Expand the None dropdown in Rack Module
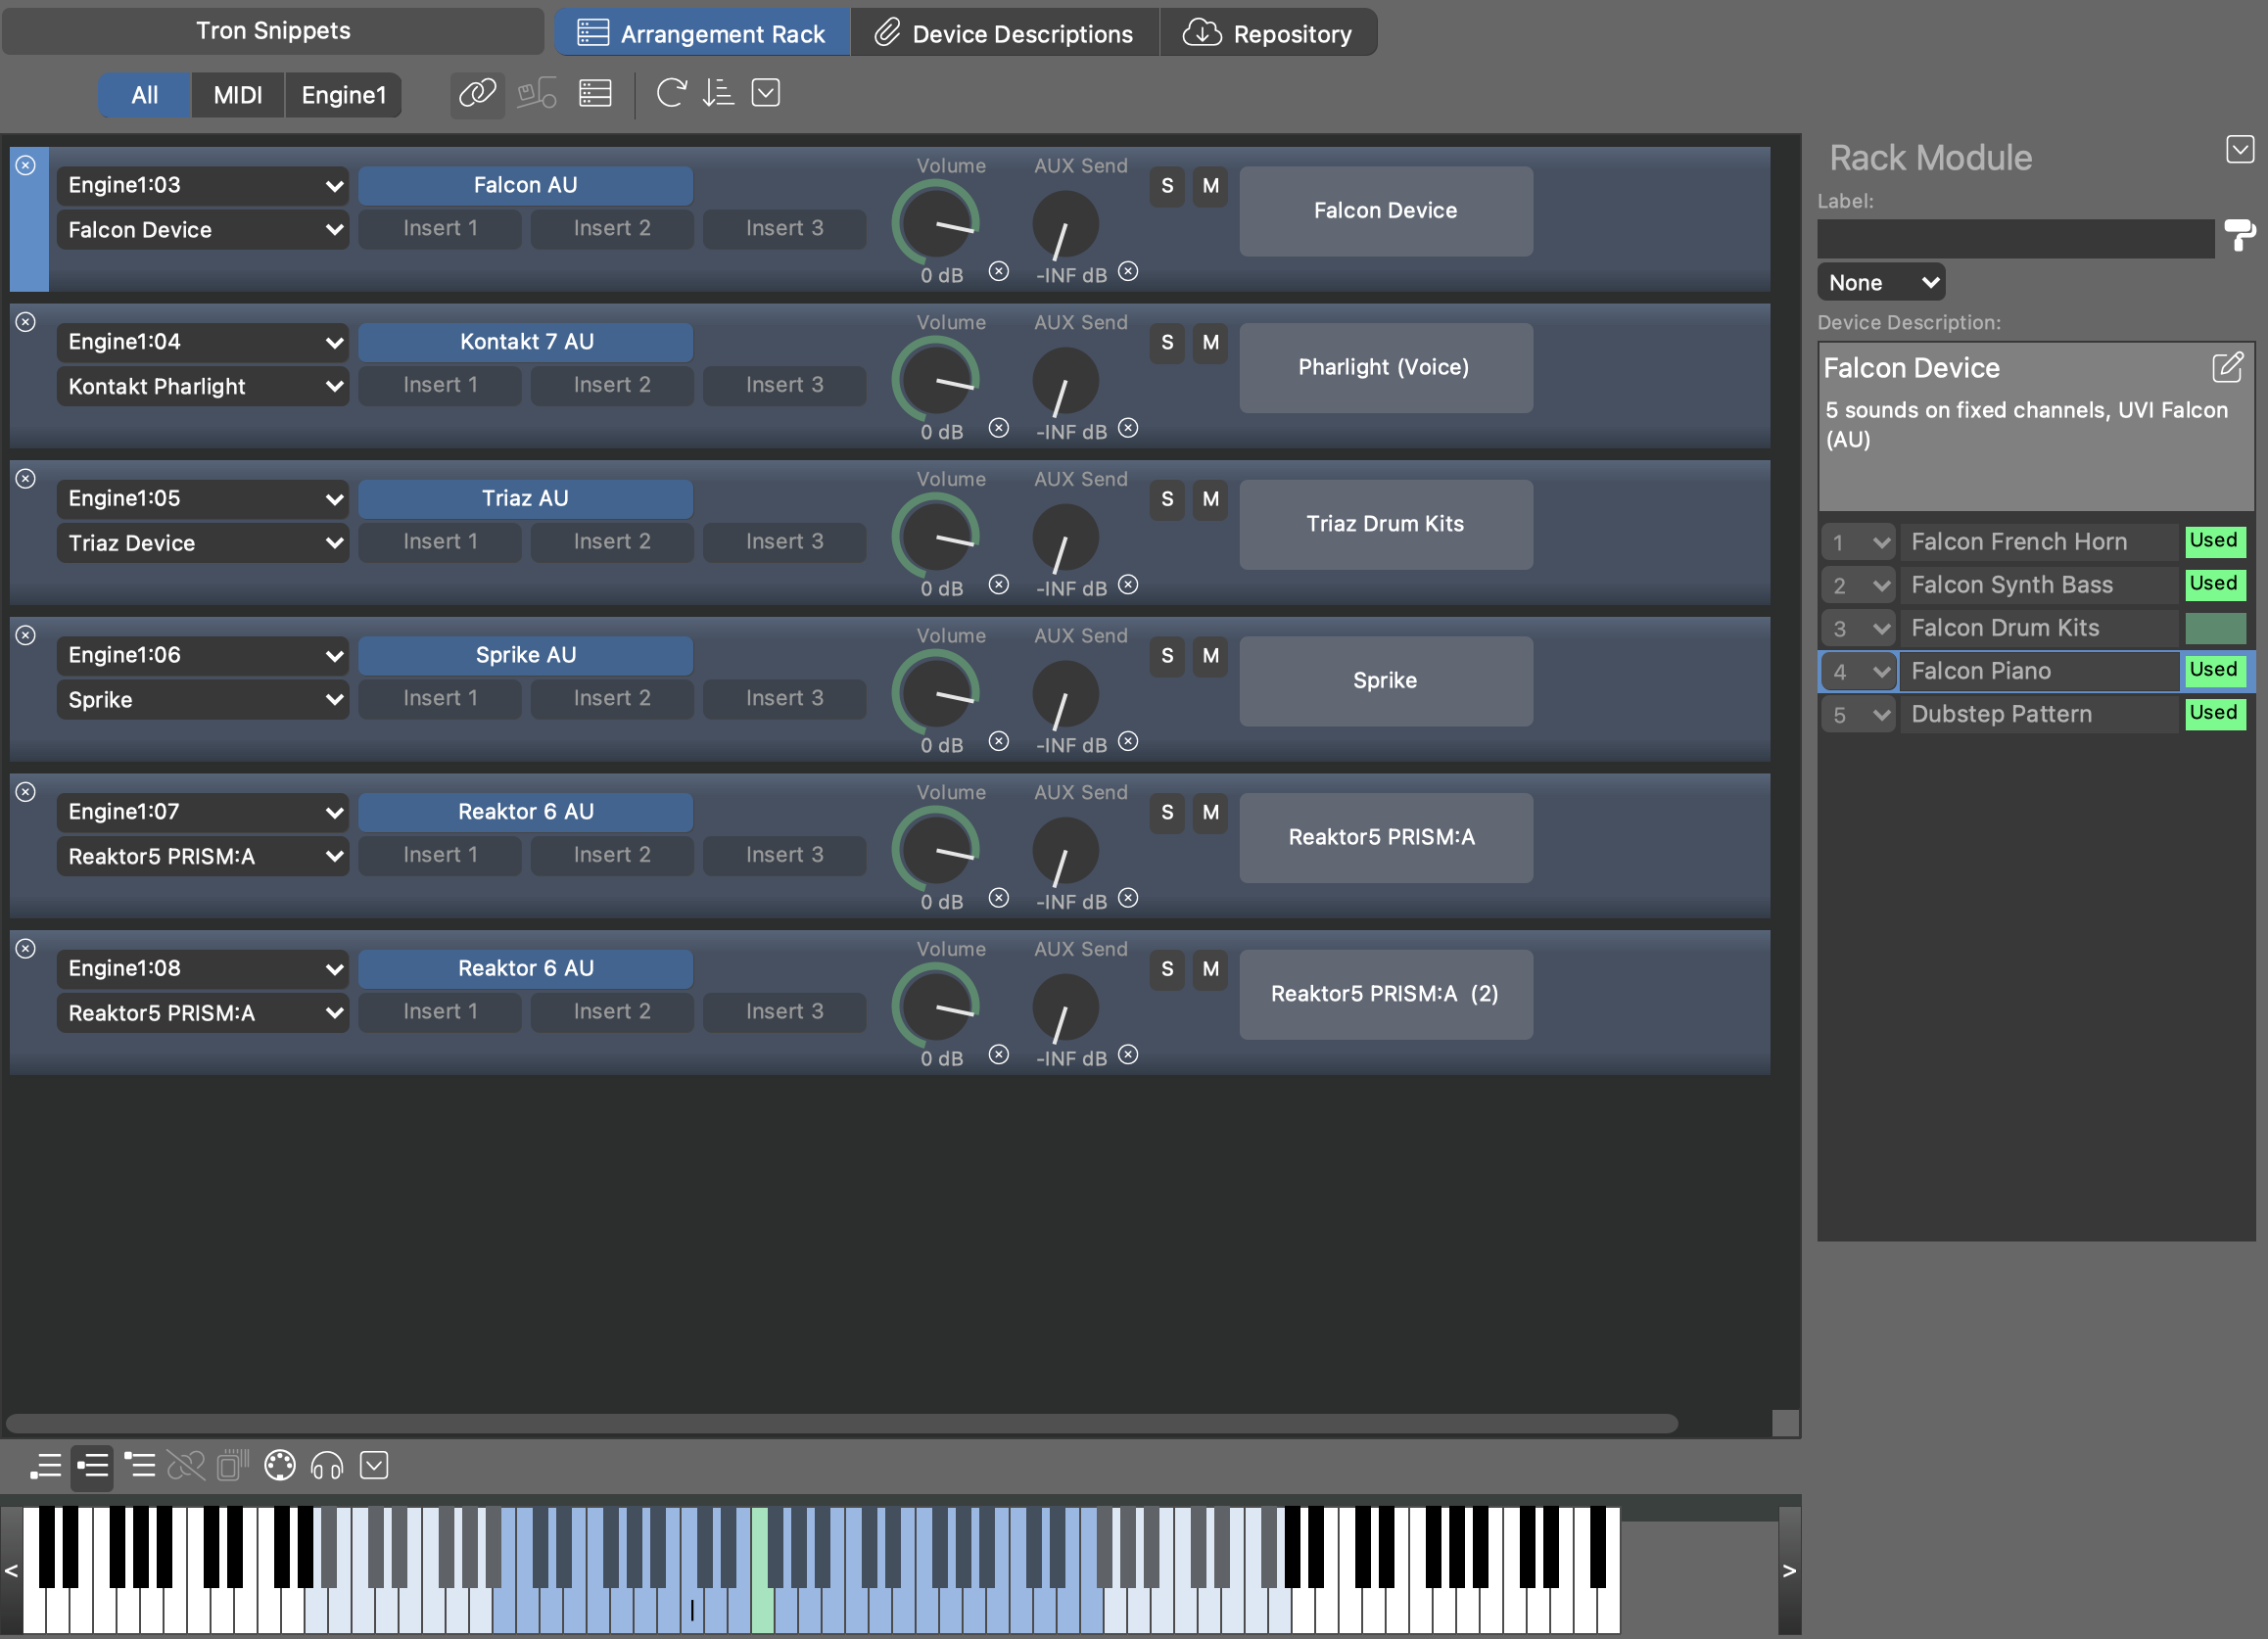 coord(1881,283)
